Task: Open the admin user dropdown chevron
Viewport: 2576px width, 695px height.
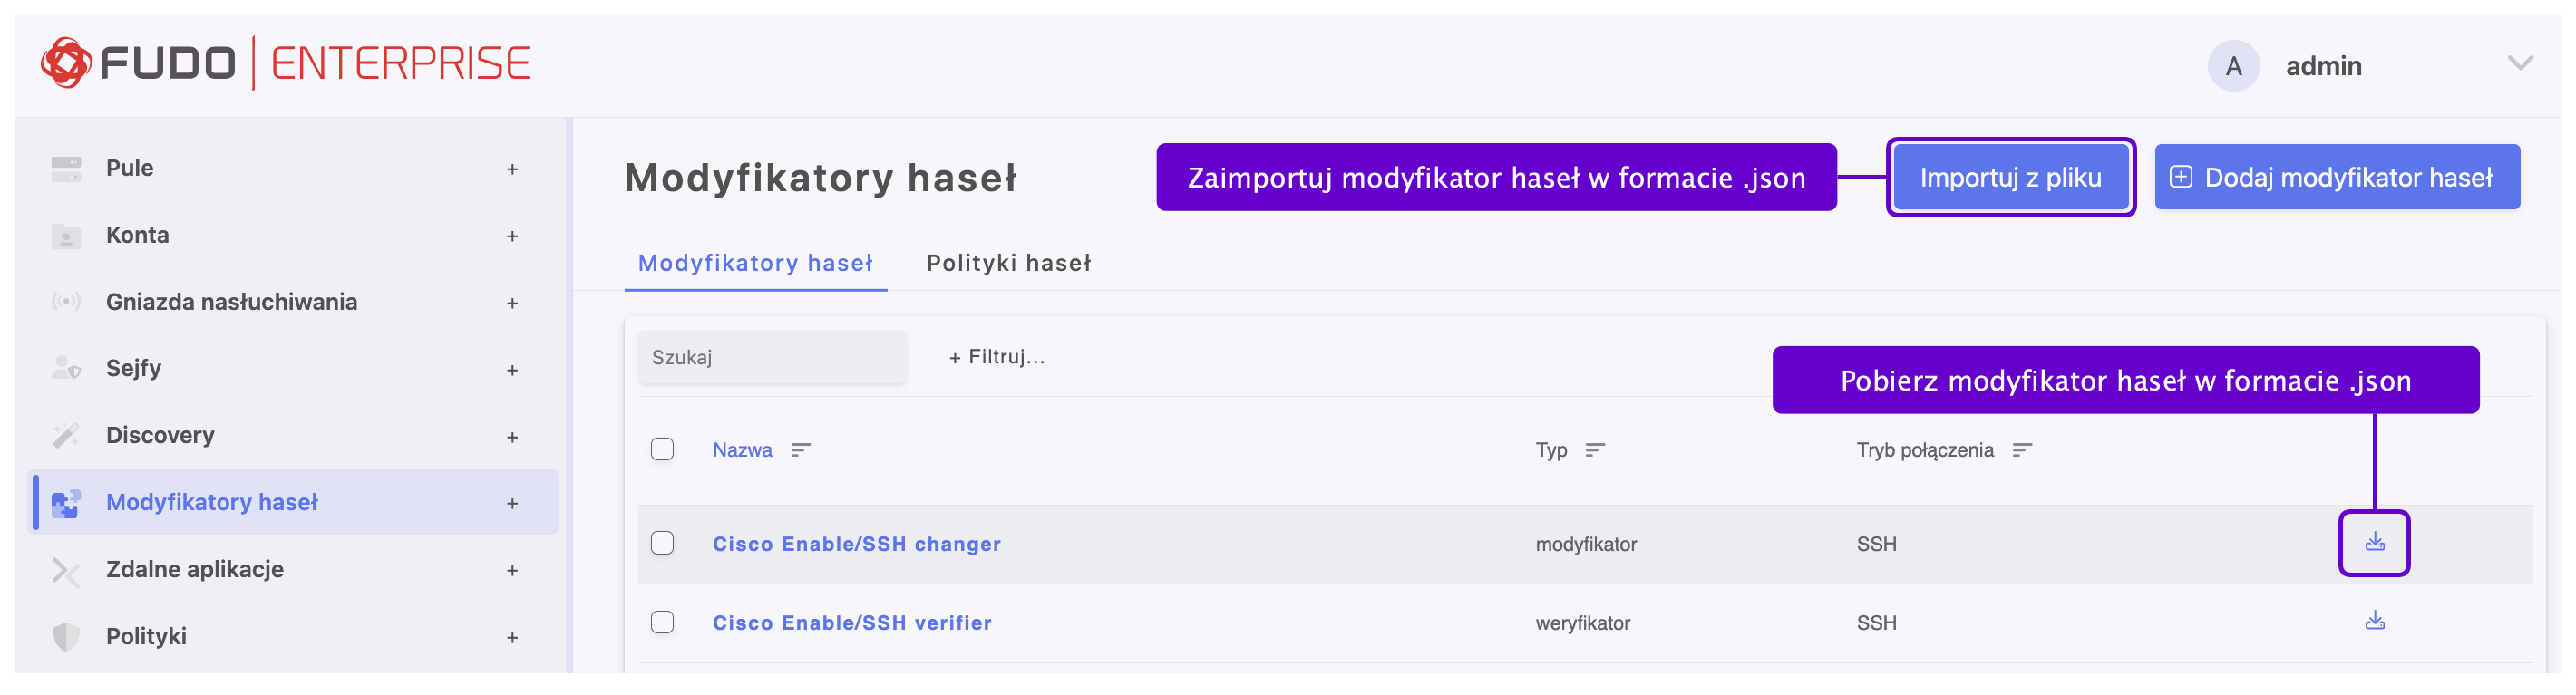Action: (2520, 64)
